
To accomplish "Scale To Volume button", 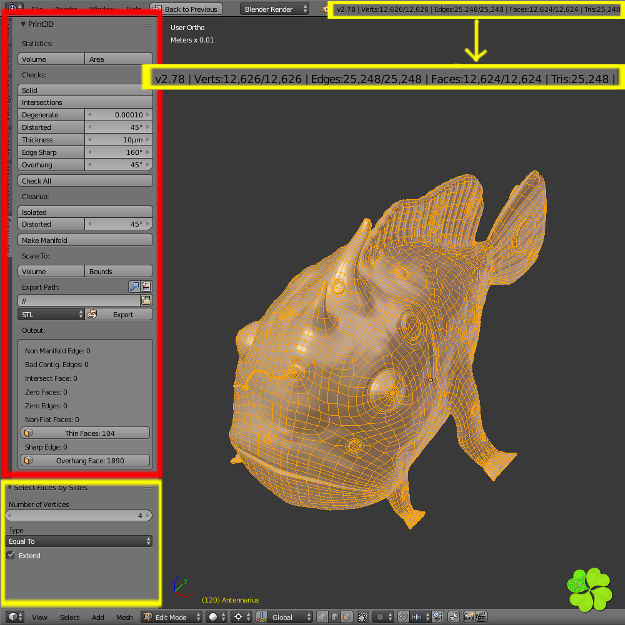I will pyautogui.click(x=51, y=271).
